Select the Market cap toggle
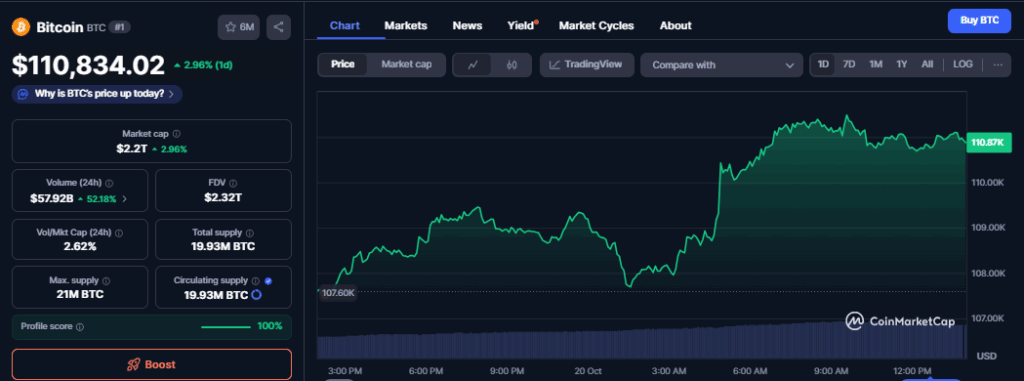Image resolution: width=1024 pixels, height=381 pixels. tap(406, 64)
